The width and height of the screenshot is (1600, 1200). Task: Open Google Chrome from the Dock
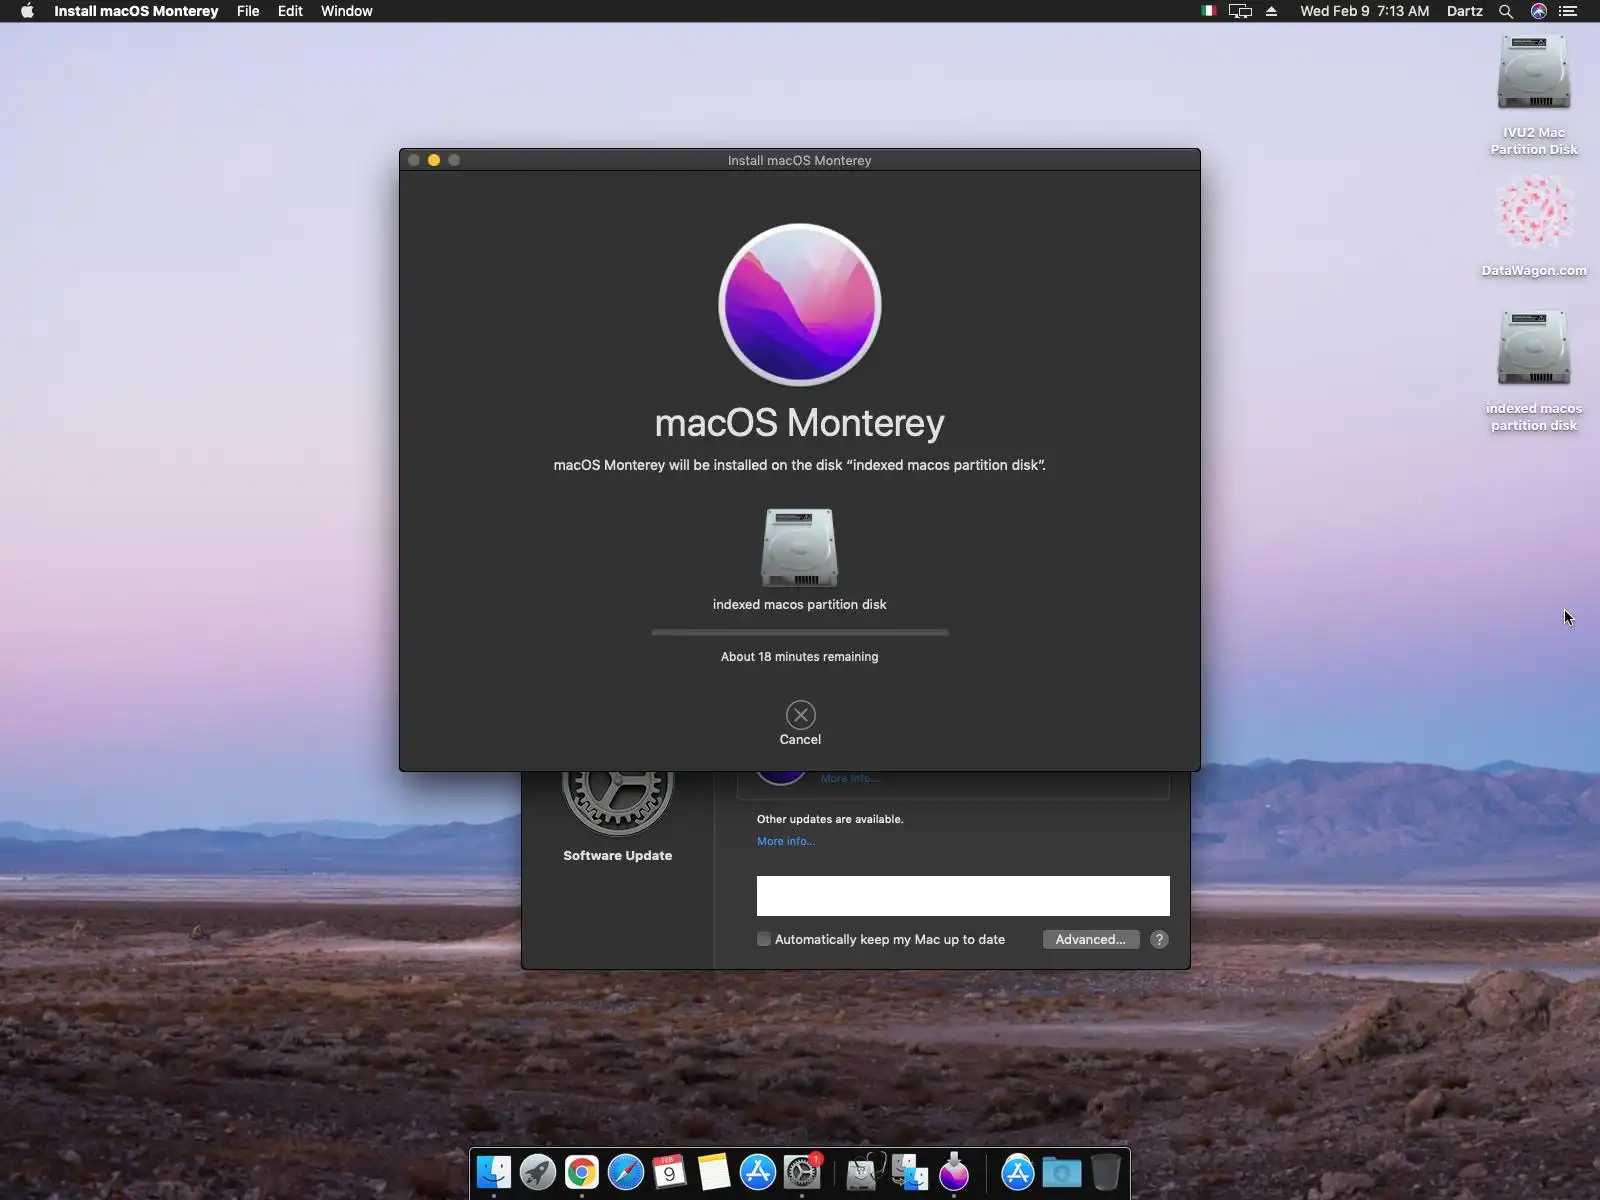coord(582,1172)
